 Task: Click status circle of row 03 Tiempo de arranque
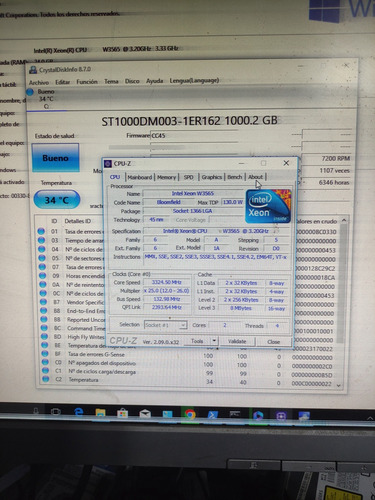pos(41,240)
